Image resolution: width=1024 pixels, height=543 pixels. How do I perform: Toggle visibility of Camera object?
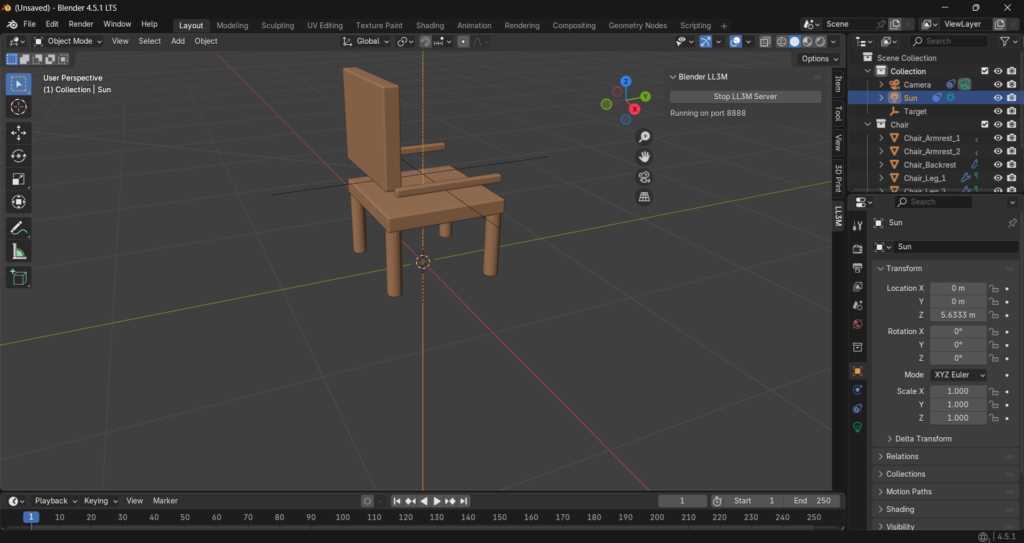pos(997,85)
